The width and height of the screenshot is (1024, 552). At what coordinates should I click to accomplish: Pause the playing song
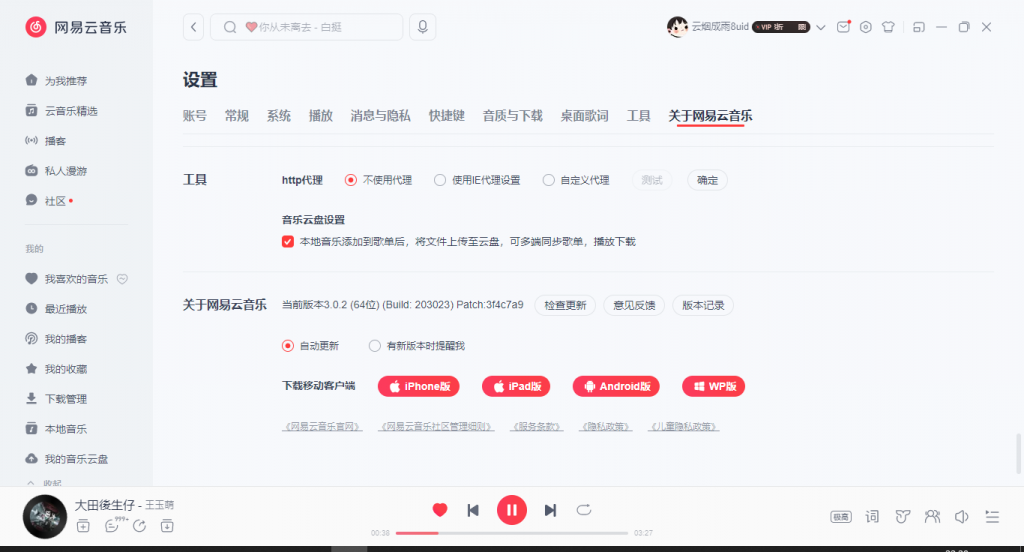tap(512, 510)
